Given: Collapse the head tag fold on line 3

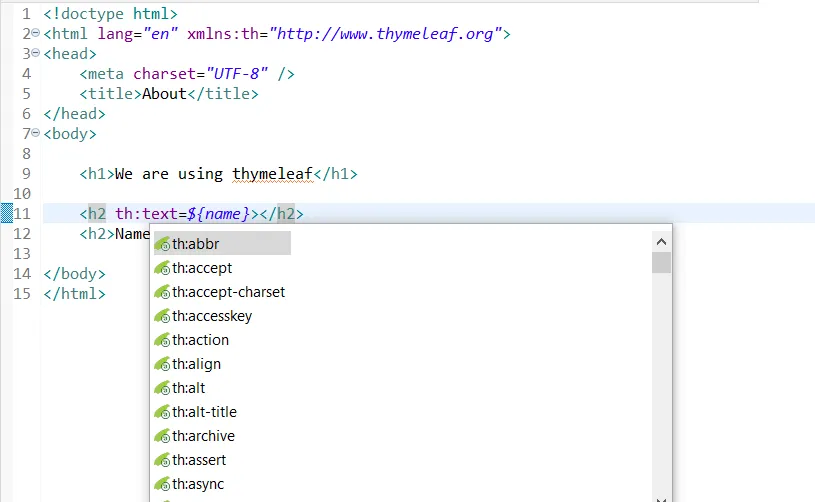Looking at the screenshot, I should coord(35,52).
